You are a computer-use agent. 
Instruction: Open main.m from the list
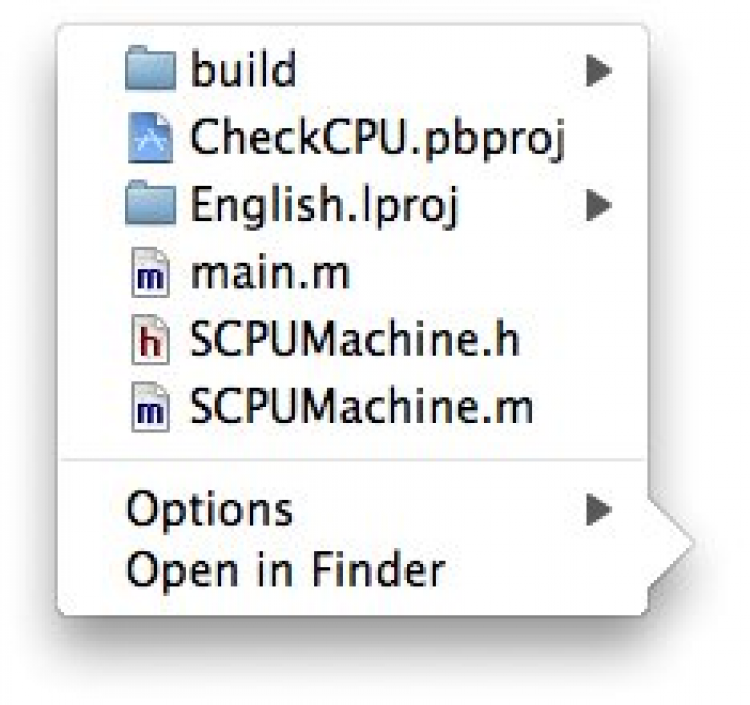click(269, 274)
